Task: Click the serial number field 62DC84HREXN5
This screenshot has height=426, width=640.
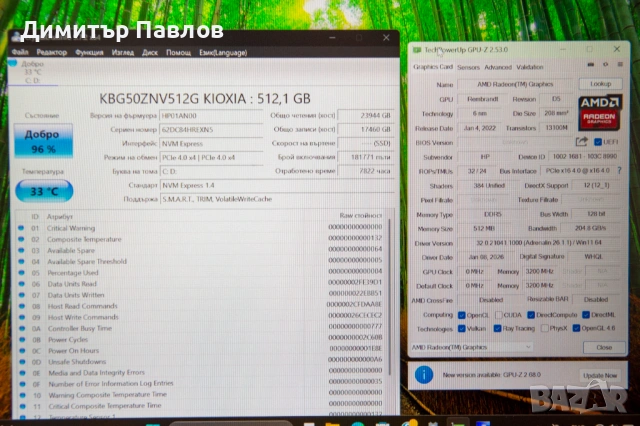Action: 211,130
